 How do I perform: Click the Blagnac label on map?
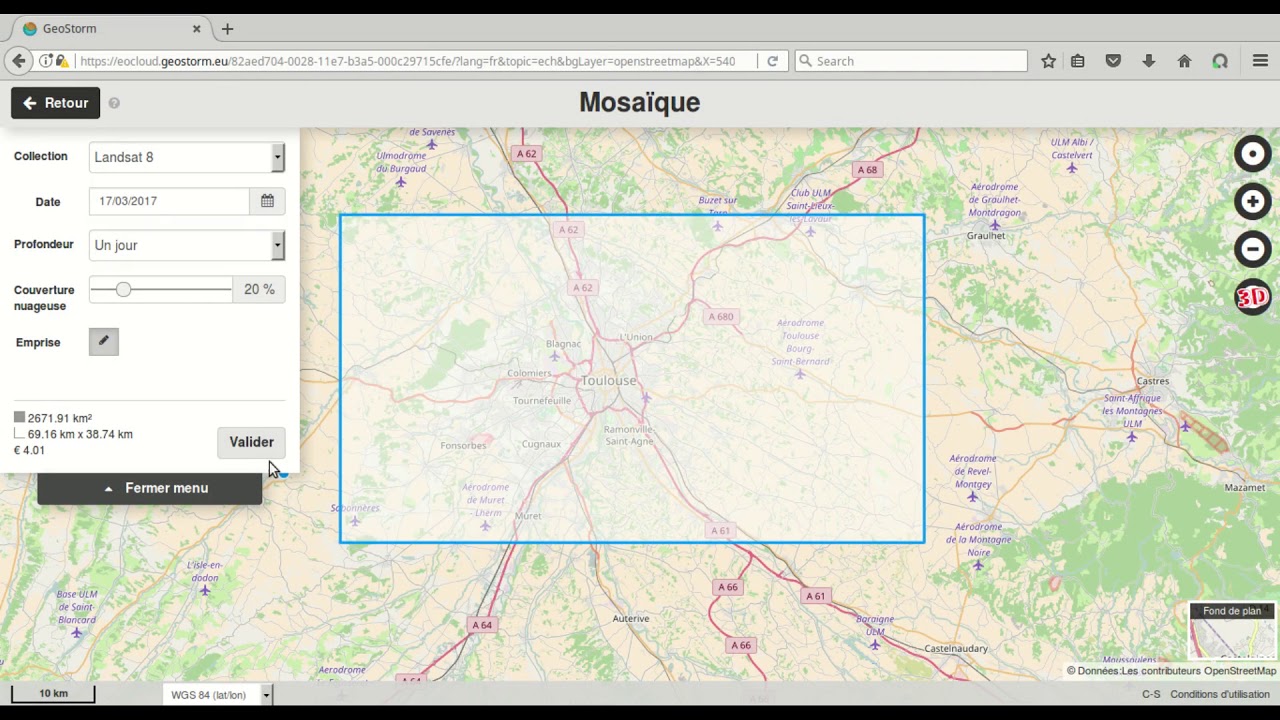564,344
